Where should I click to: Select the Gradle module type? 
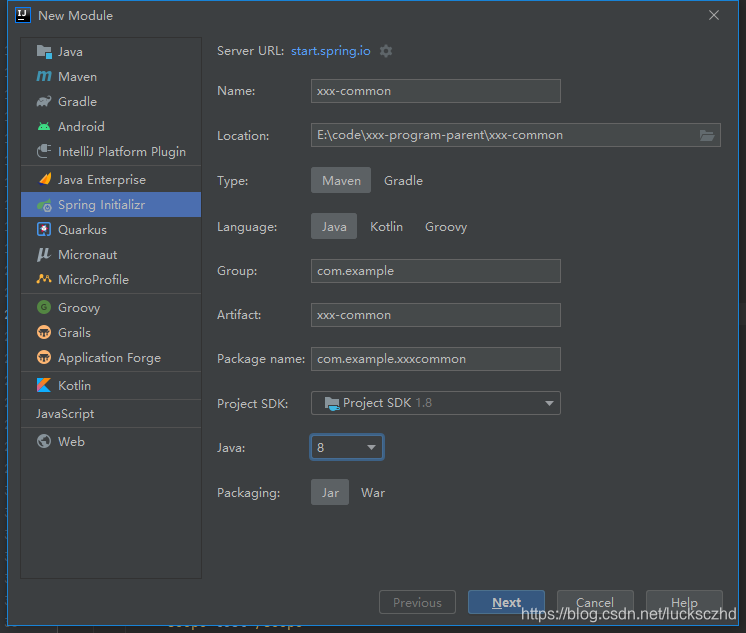click(x=111, y=101)
